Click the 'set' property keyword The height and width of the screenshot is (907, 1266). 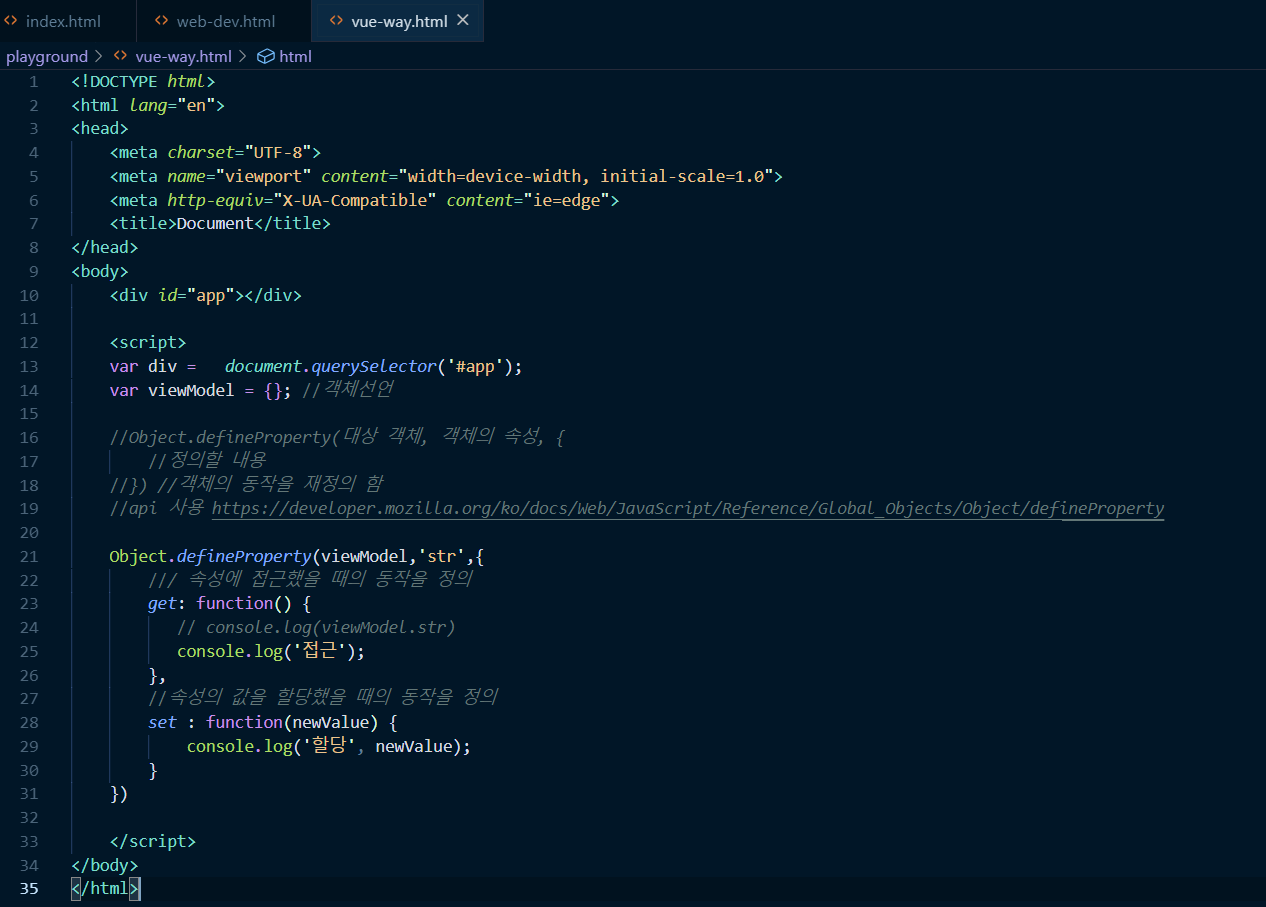click(x=162, y=722)
